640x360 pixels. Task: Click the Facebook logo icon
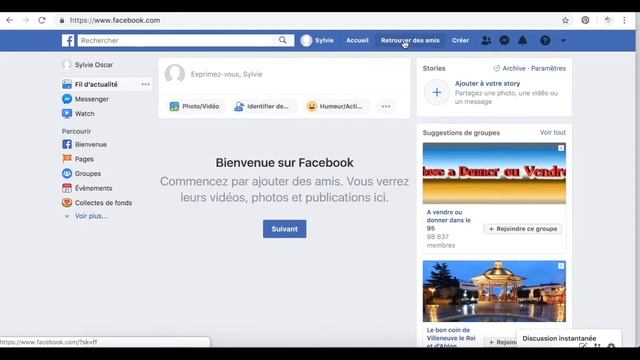(x=68, y=40)
